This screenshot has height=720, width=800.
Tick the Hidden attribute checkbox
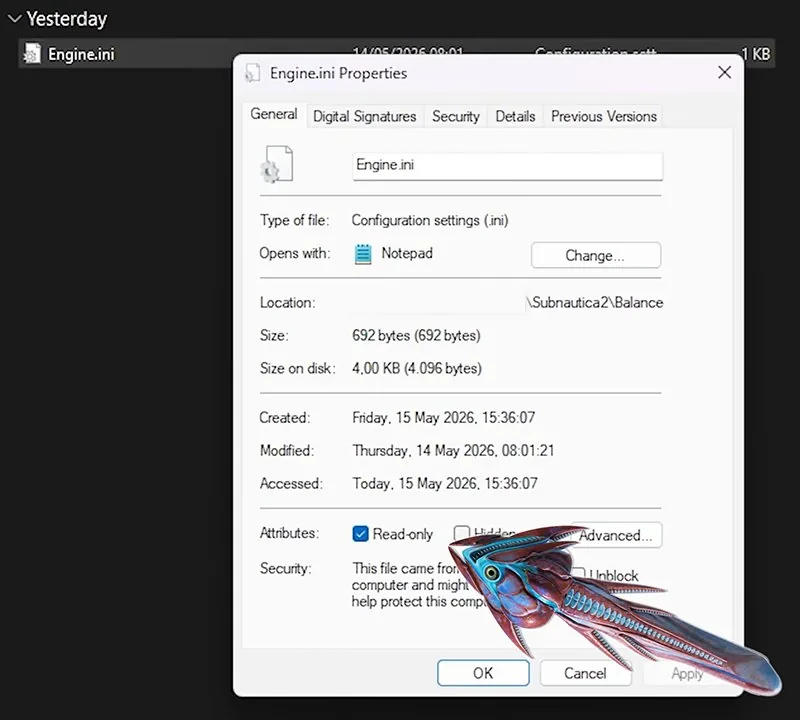point(462,534)
